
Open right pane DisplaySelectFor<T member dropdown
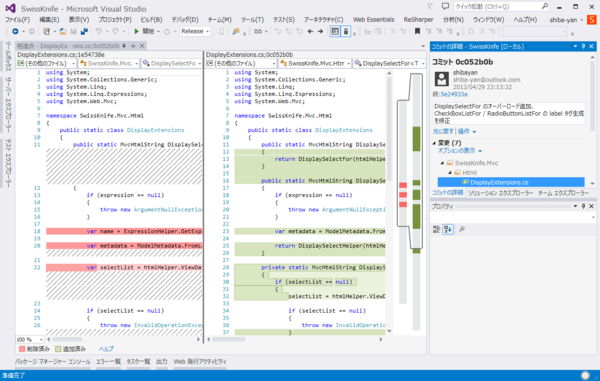click(x=390, y=64)
